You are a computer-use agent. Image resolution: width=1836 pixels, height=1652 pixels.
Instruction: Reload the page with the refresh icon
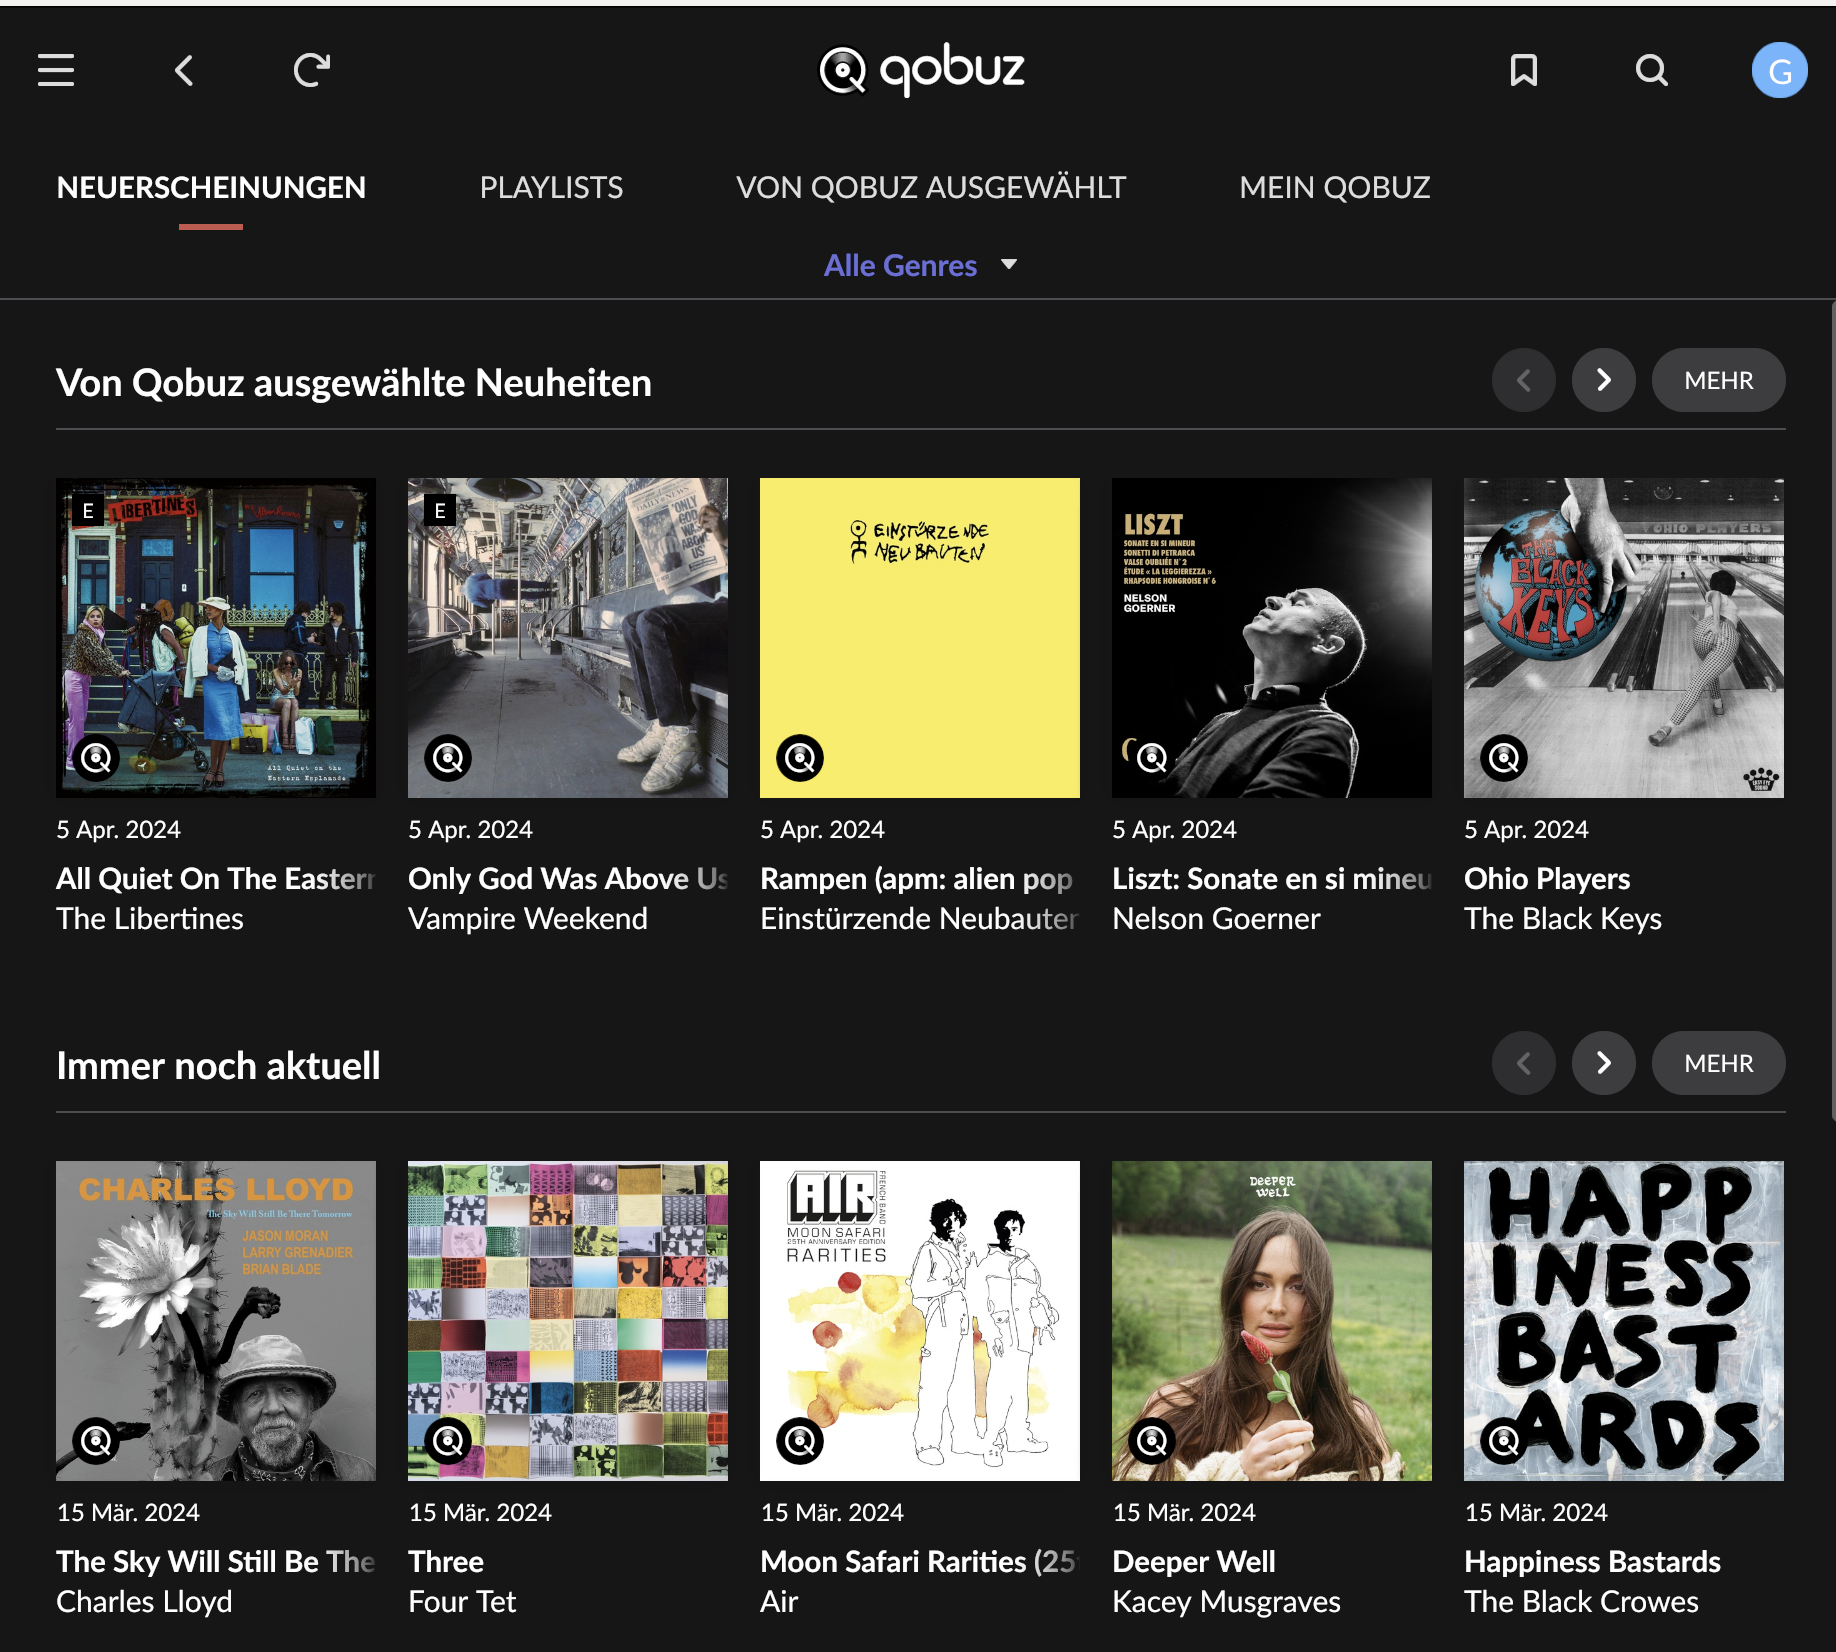(x=312, y=70)
